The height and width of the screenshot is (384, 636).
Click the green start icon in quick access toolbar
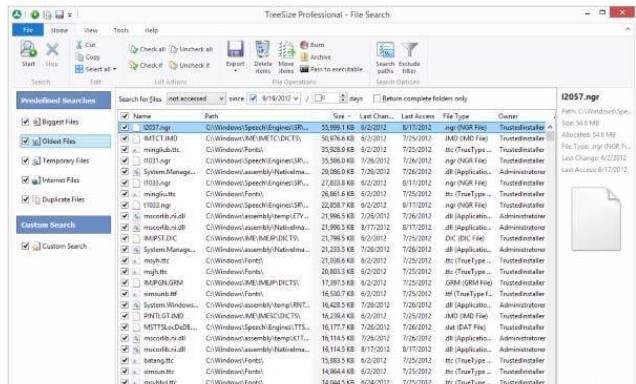pyautogui.click(x=35, y=15)
